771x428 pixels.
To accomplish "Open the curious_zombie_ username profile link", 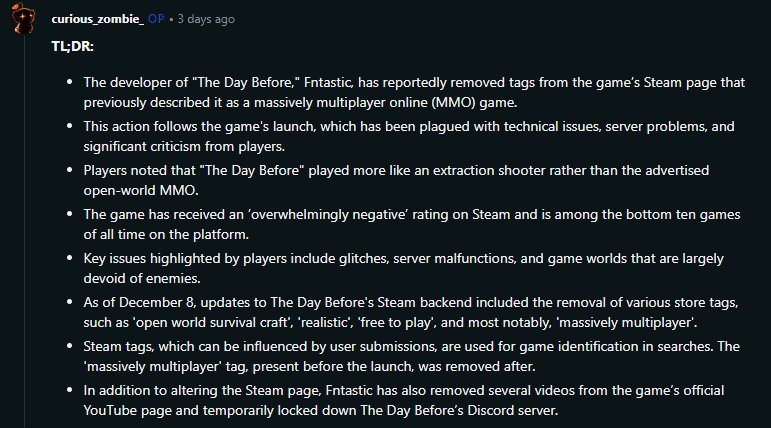I will tap(97, 19).
